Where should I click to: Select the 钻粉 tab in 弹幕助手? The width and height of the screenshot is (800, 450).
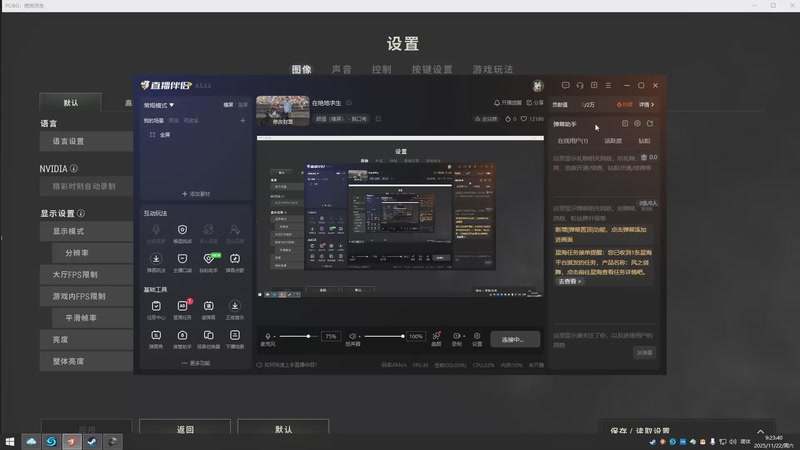pyautogui.click(x=644, y=141)
